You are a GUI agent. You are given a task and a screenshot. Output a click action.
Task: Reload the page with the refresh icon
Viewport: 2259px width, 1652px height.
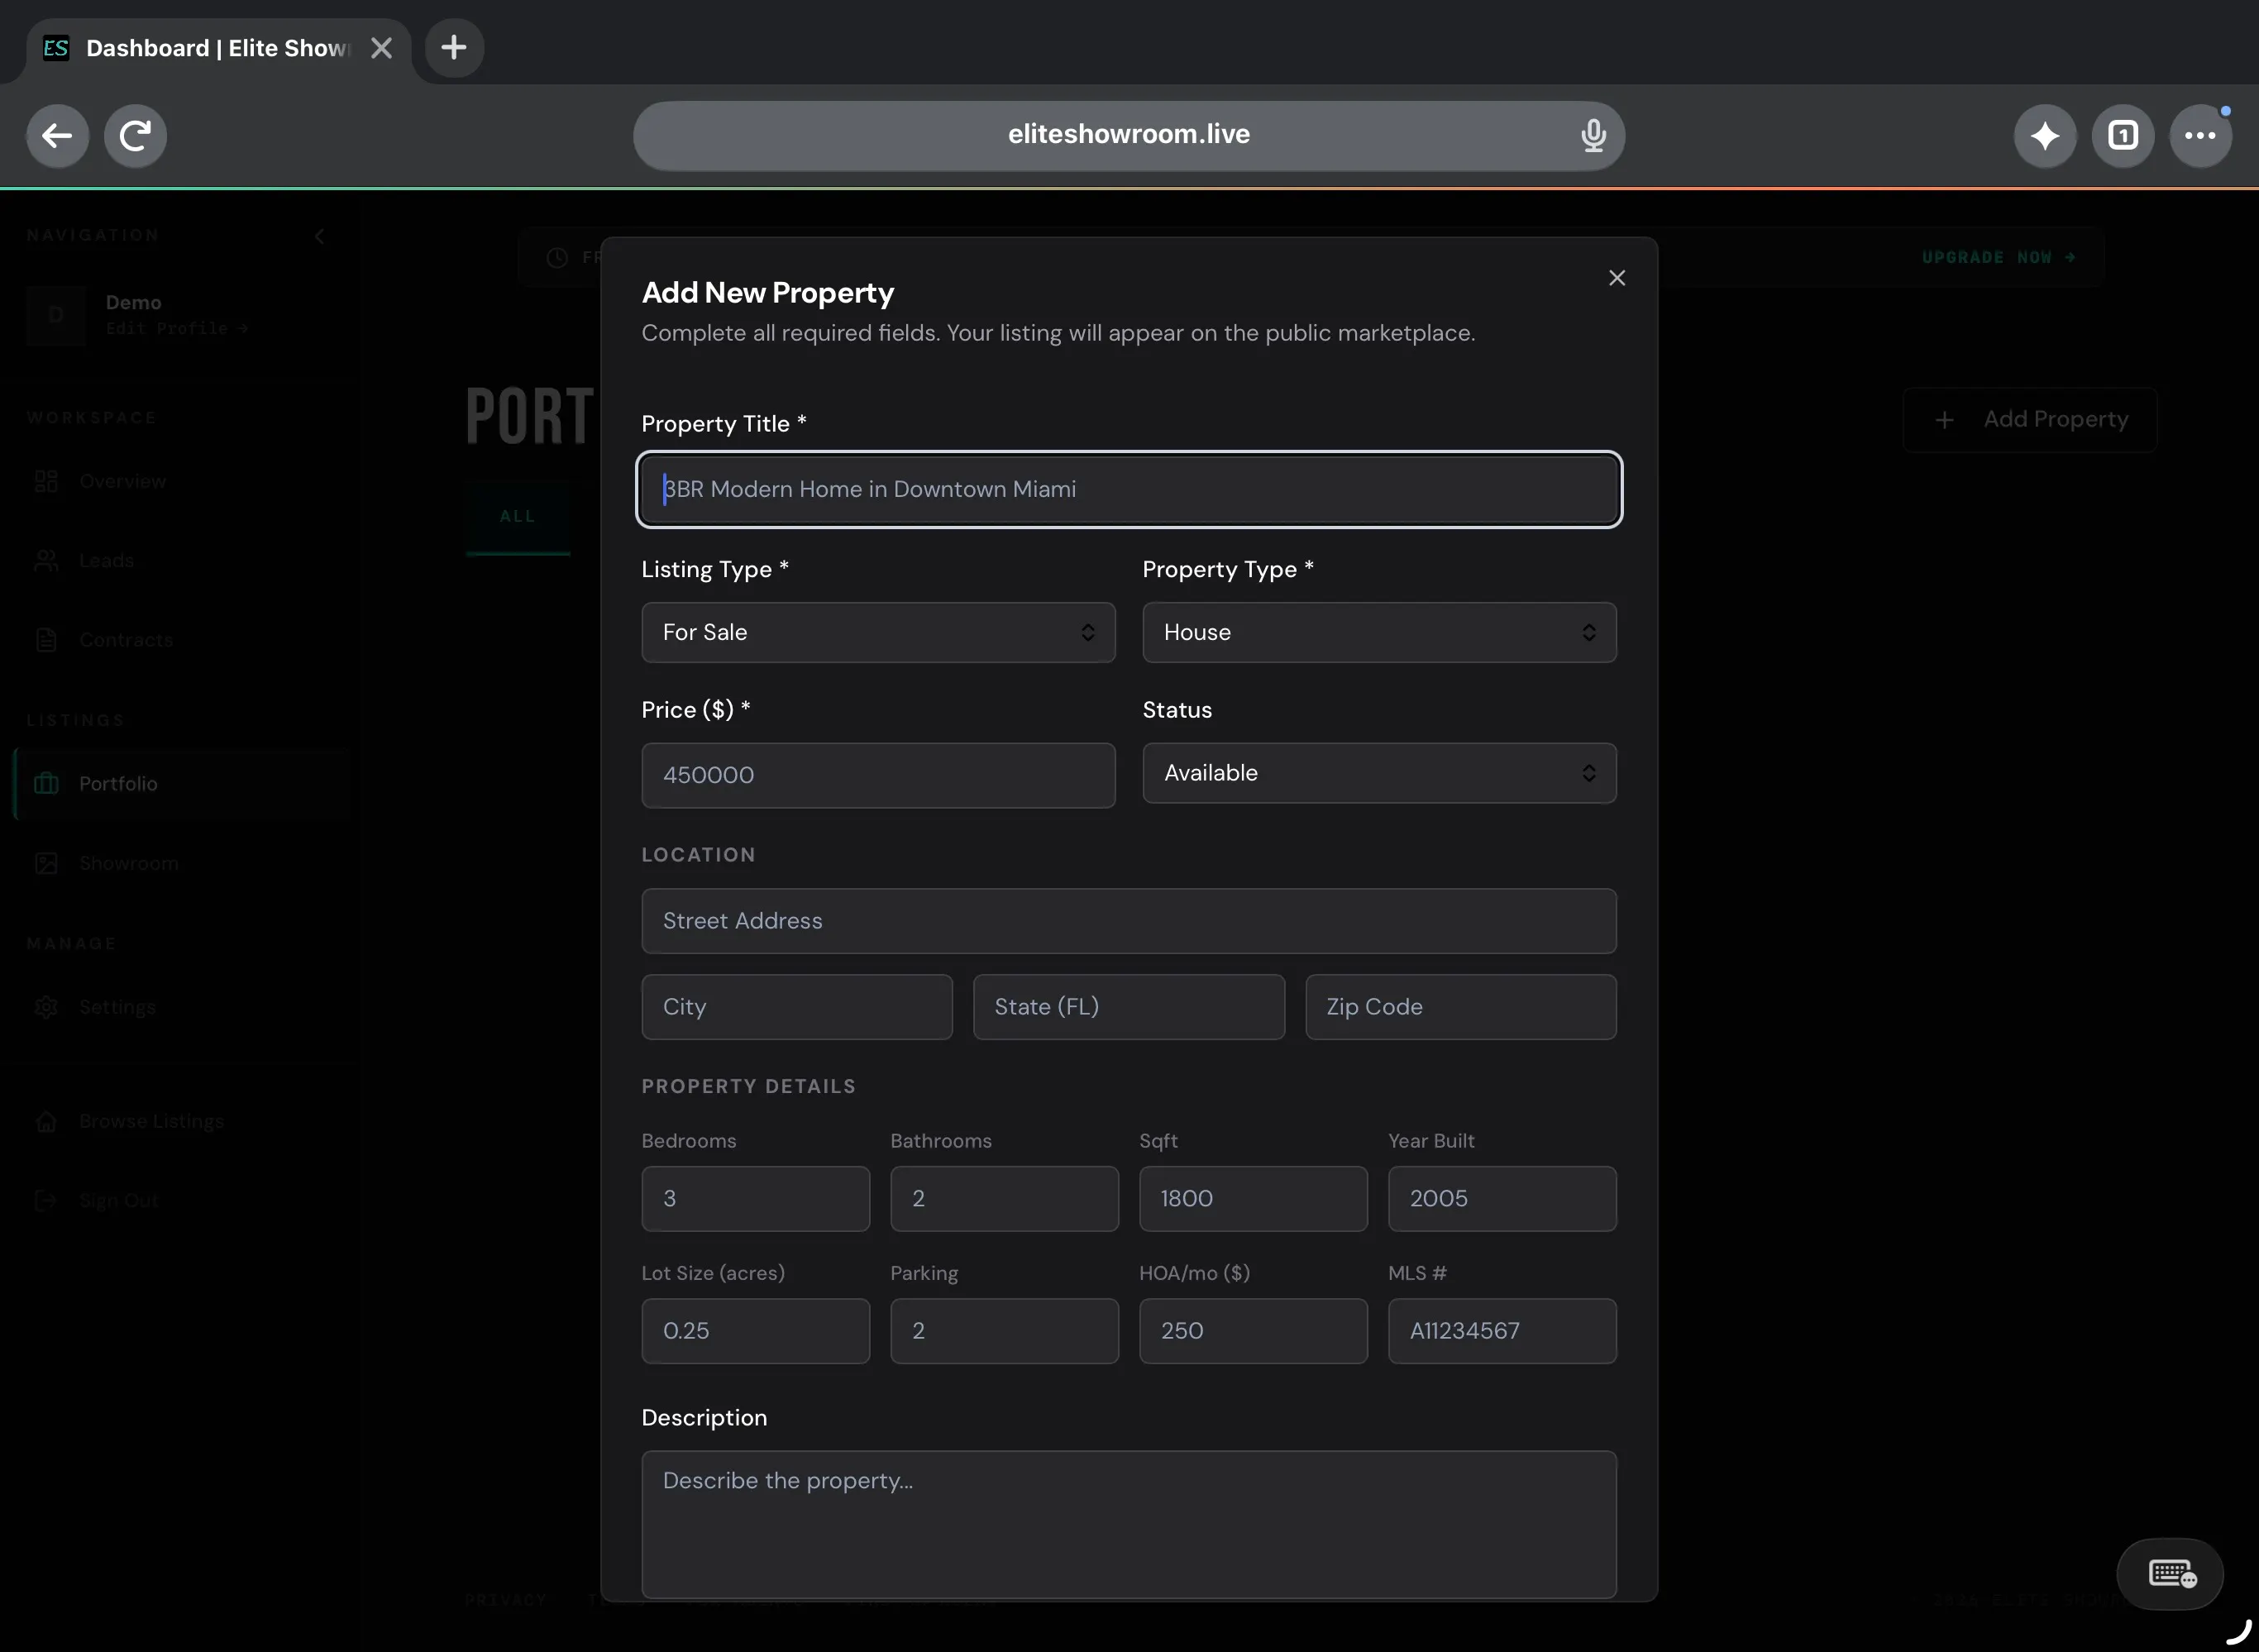pos(135,135)
